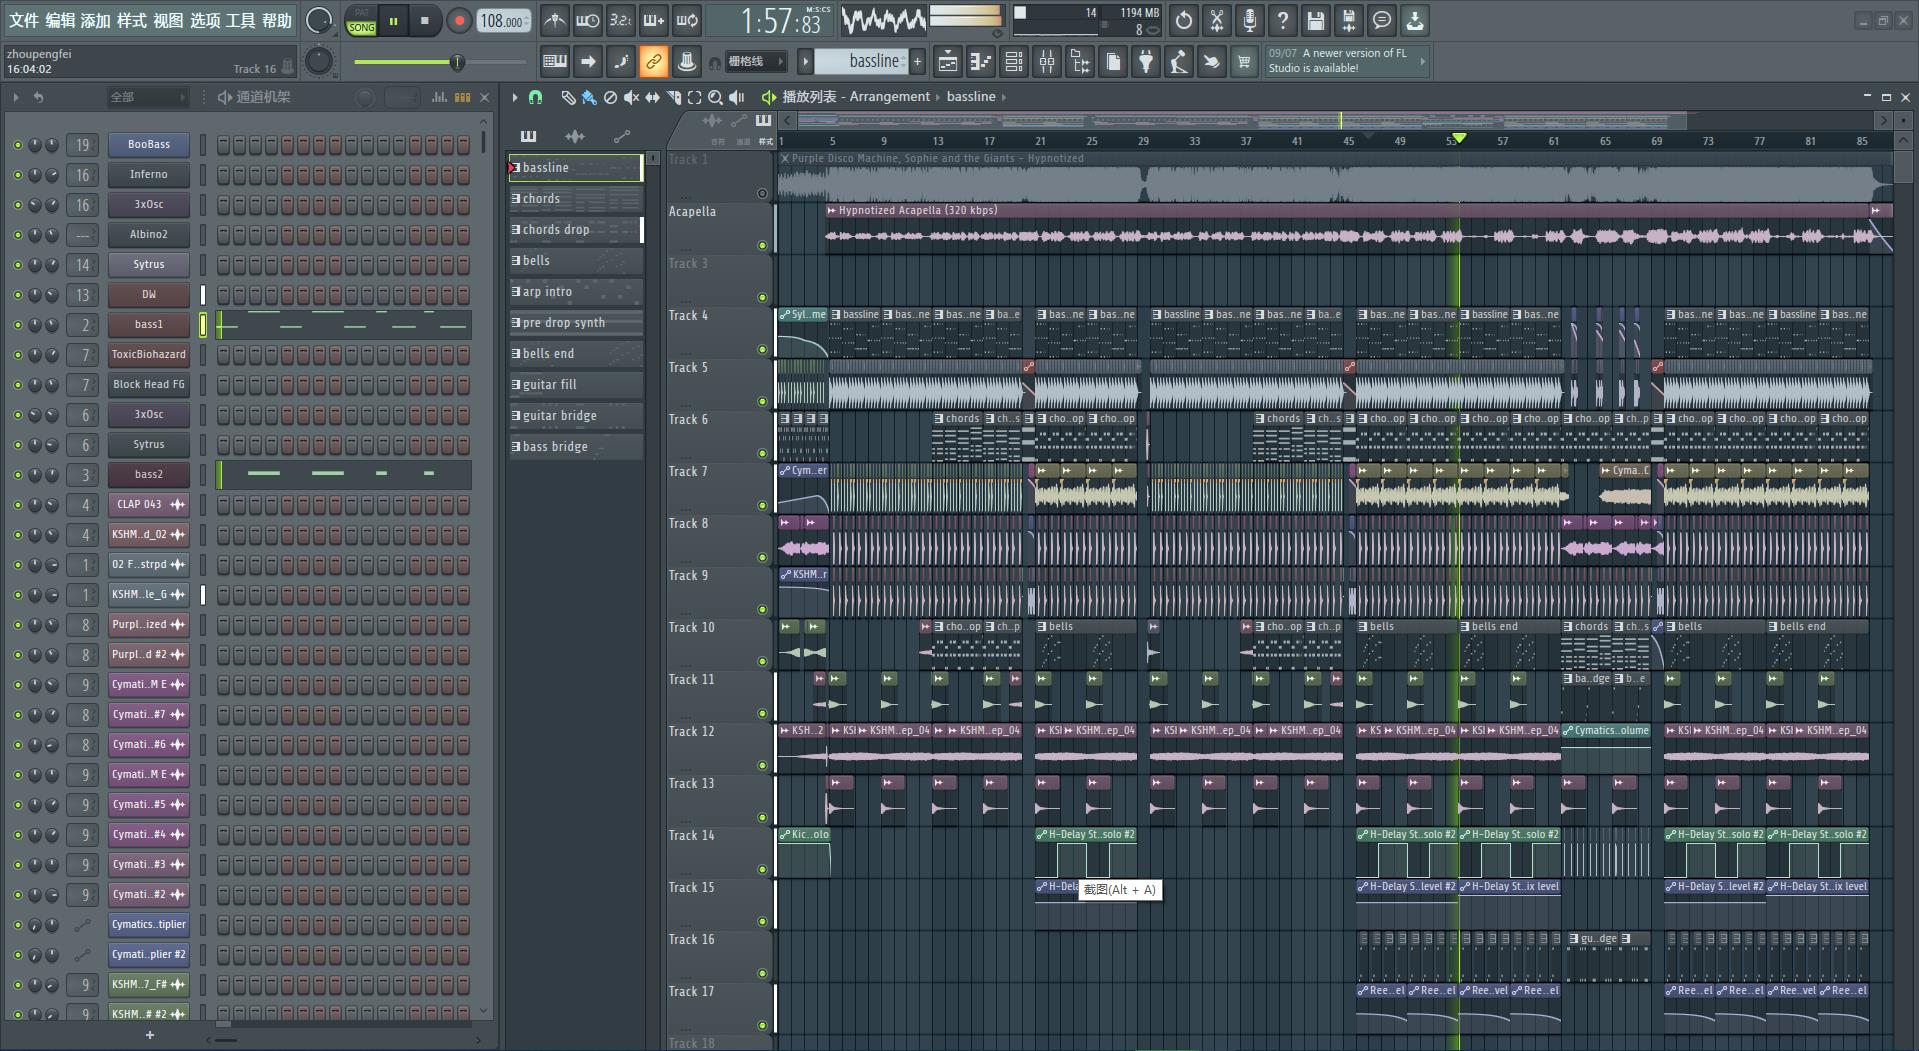Pause playback with the pause button
This screenshot has height=1051, width=1919.
point(394,21)
